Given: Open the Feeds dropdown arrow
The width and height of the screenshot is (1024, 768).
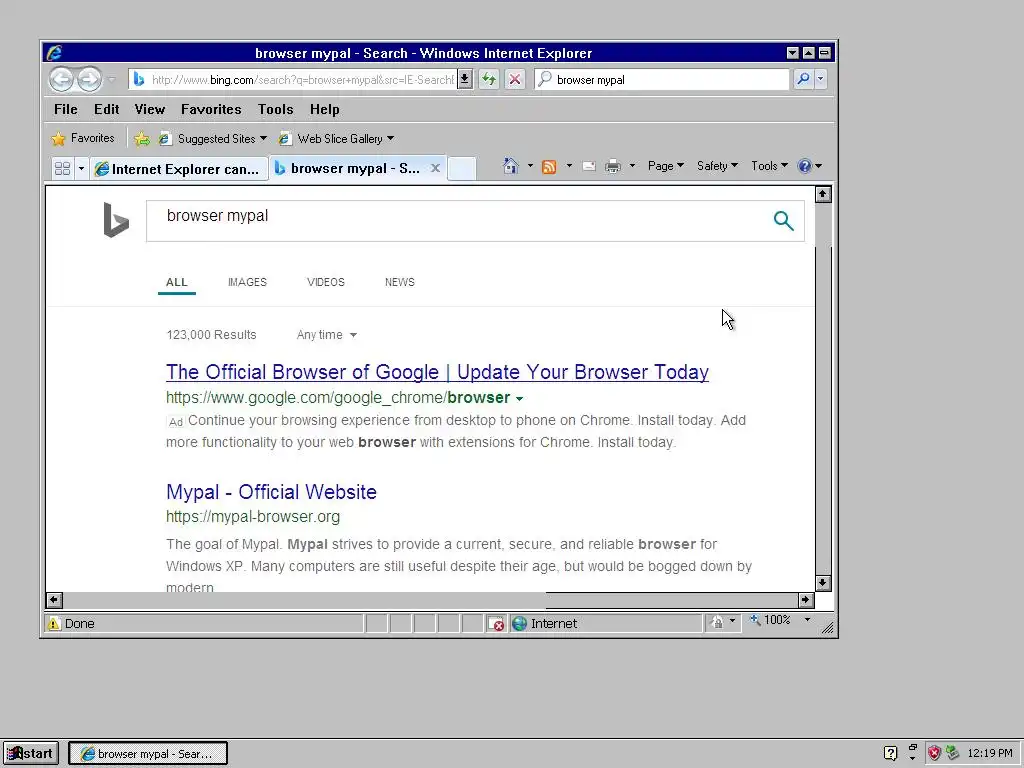Looking at the screenshot, I should point(569,166).
